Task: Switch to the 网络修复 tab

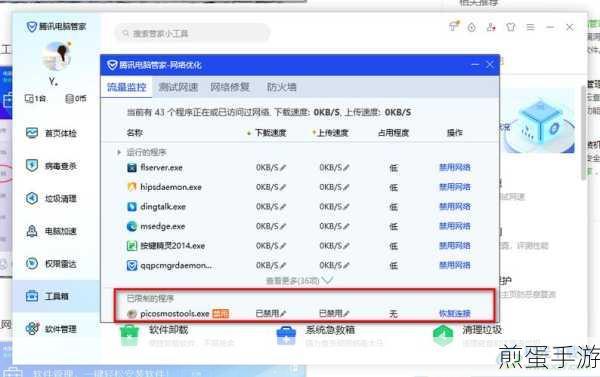Action: tap(230, 87)
